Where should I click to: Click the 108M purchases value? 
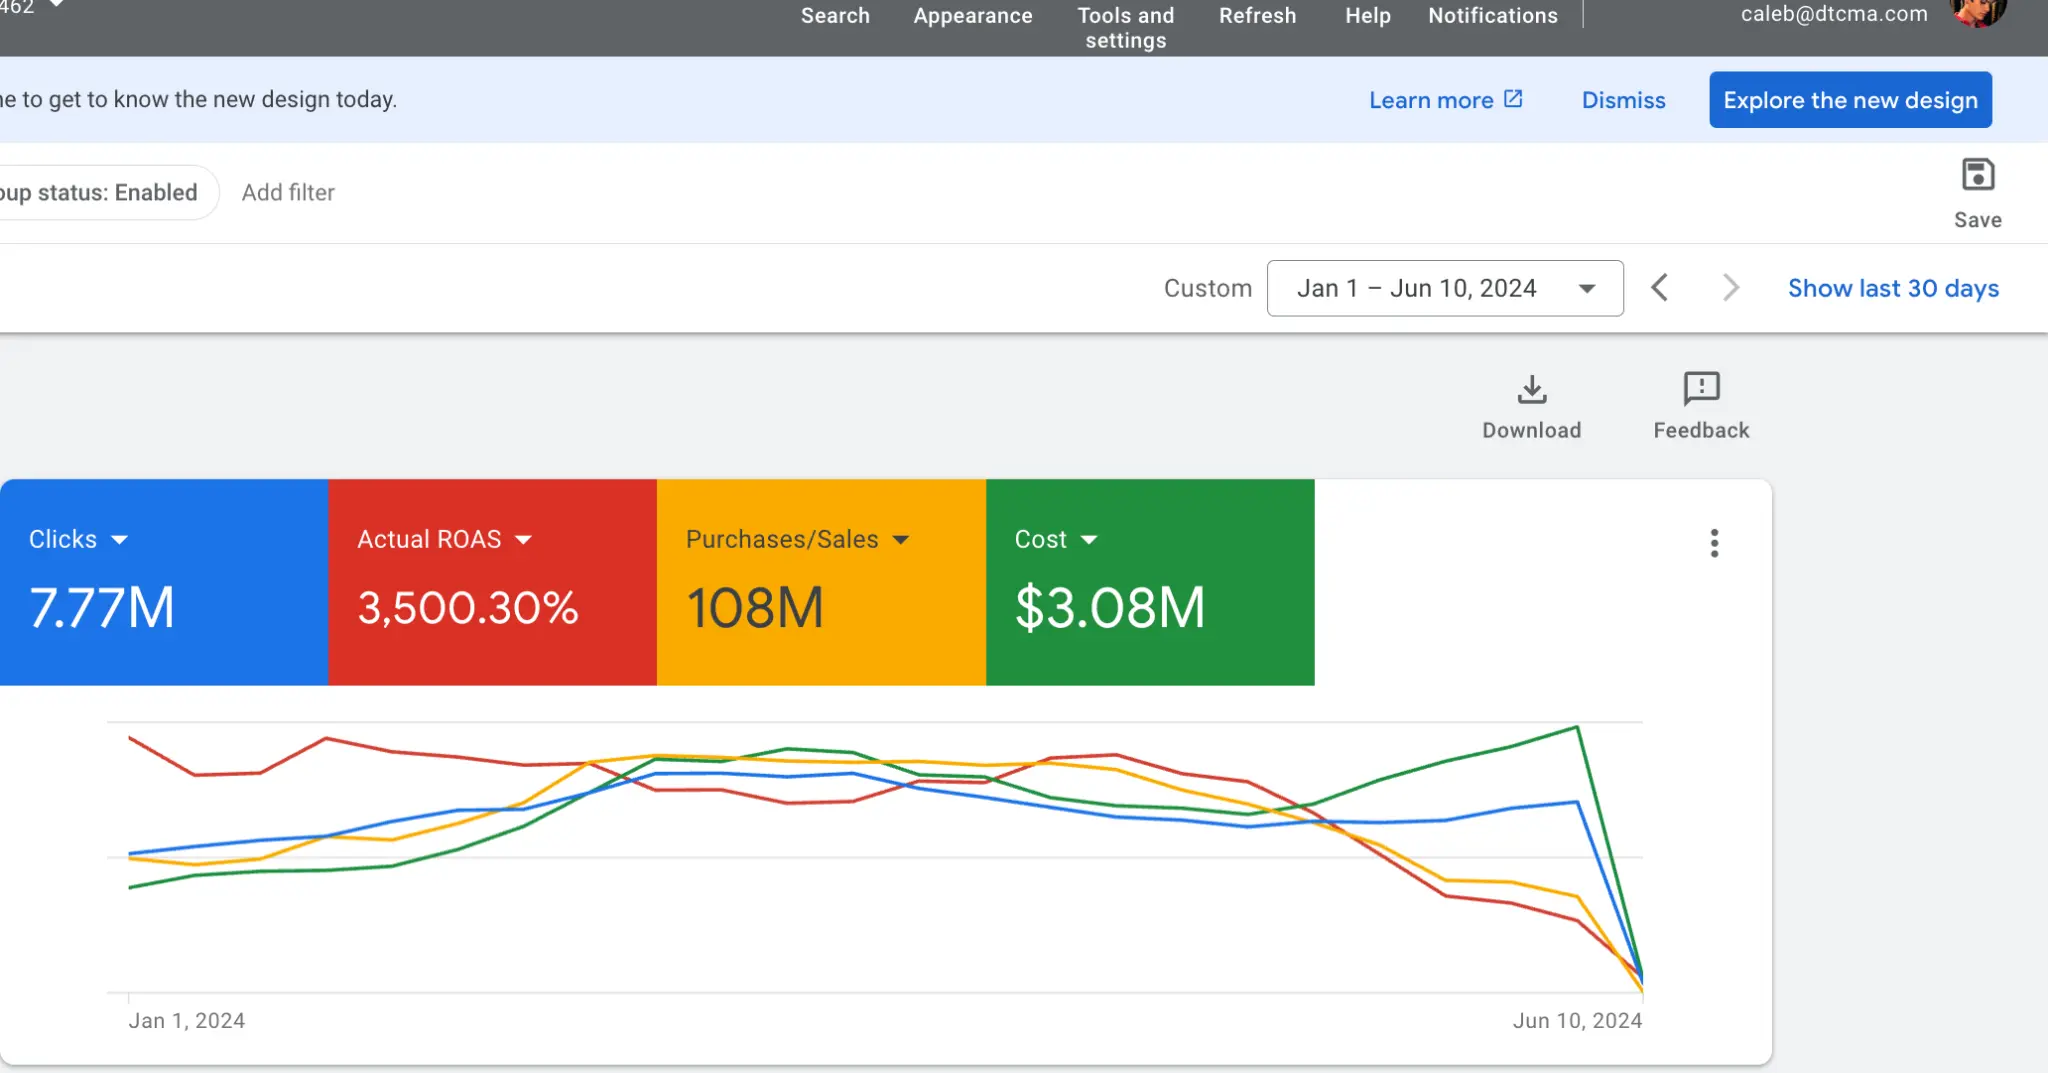(x=755, y=608)
